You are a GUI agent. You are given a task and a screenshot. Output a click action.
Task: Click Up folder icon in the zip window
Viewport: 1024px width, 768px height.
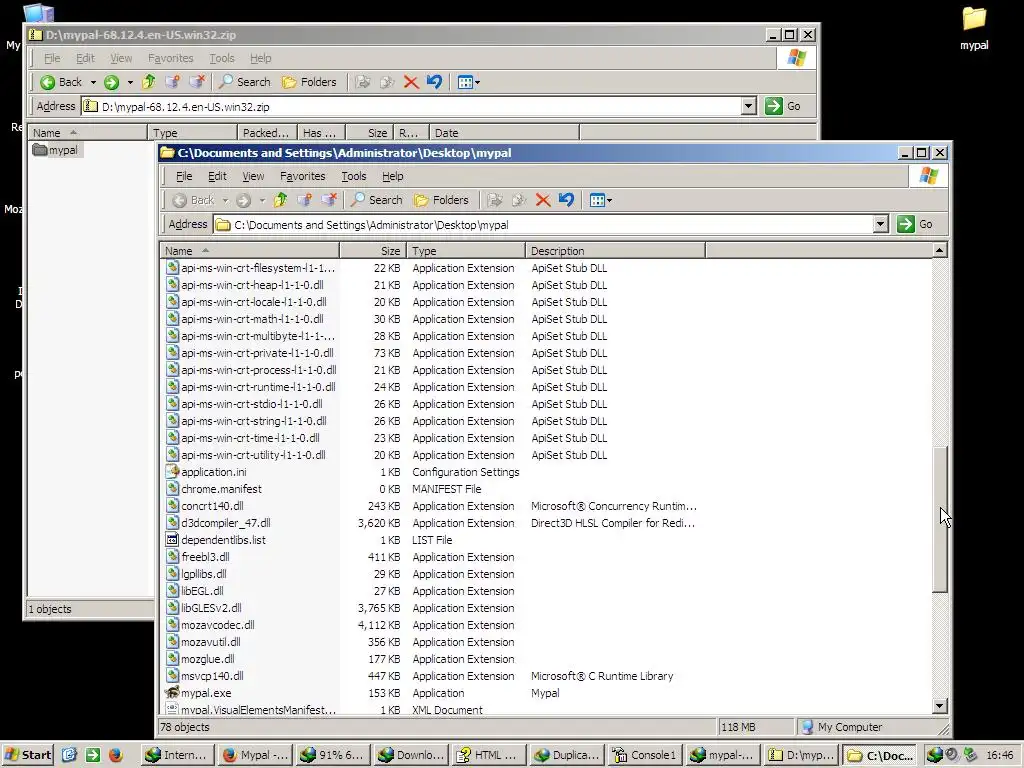click(148, 82)
